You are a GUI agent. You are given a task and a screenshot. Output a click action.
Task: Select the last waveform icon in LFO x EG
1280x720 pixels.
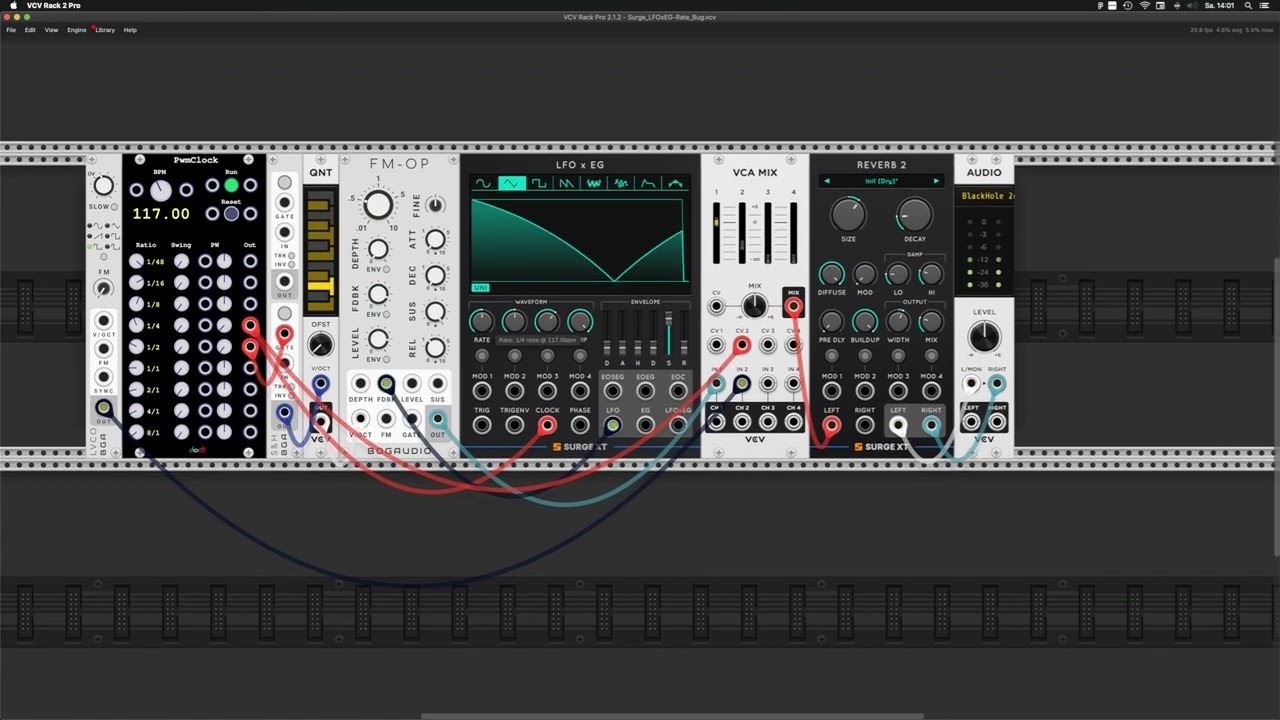click(x=675, y=183)
